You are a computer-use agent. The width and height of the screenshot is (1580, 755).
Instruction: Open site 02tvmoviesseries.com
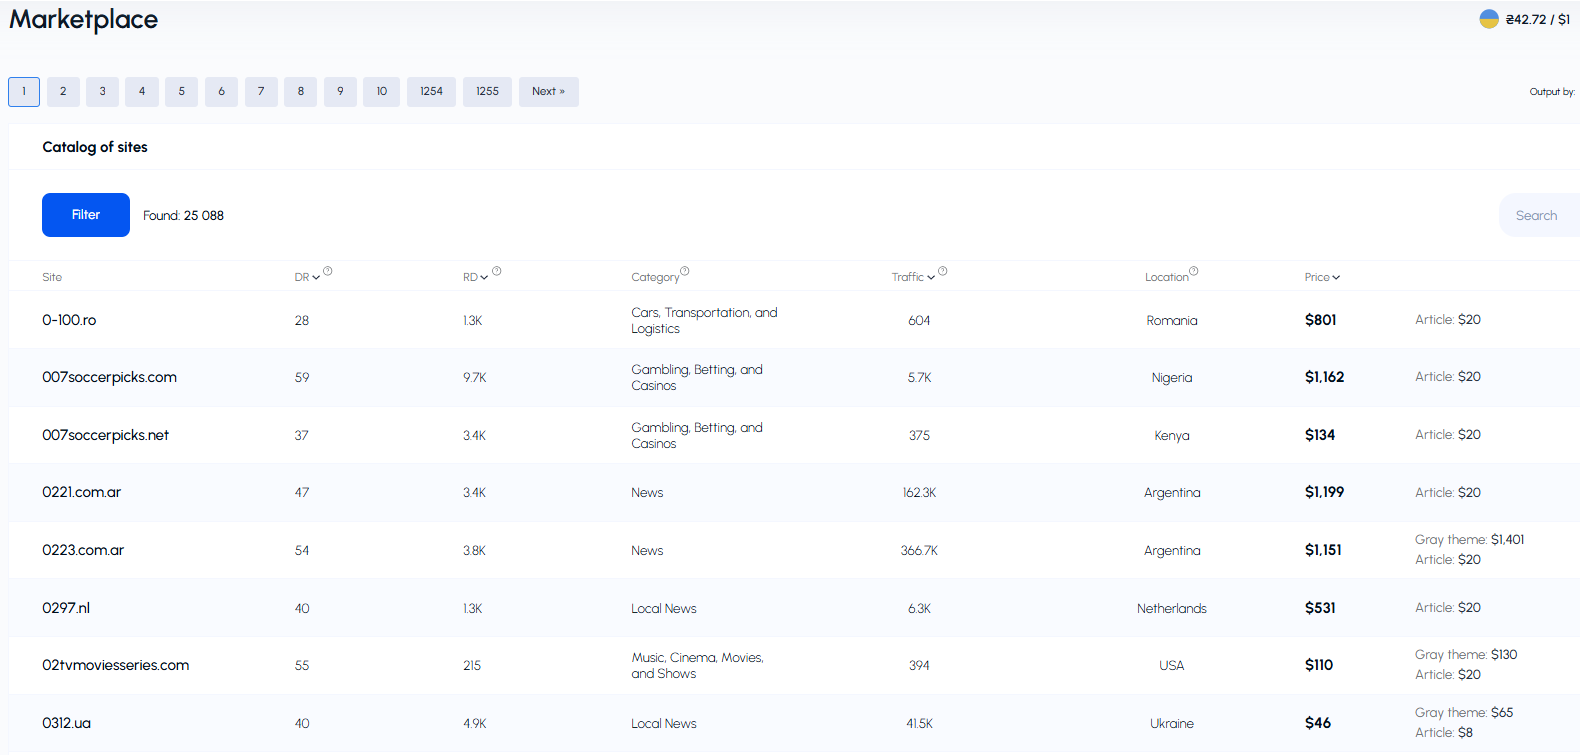[x=115, y=665]
